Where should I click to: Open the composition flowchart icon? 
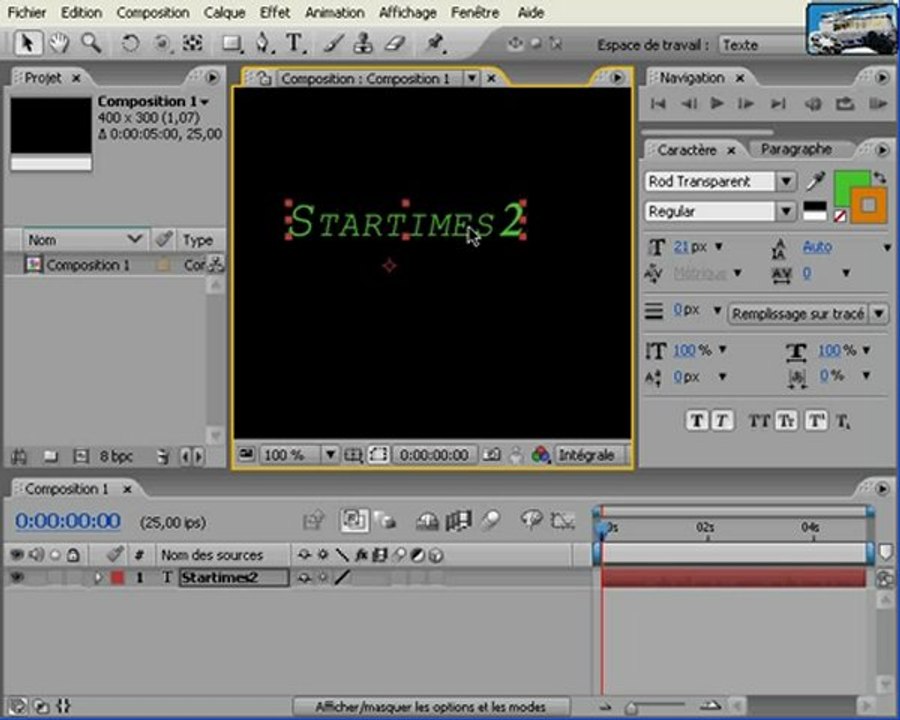pyautogui.click(x=216, y=264)
